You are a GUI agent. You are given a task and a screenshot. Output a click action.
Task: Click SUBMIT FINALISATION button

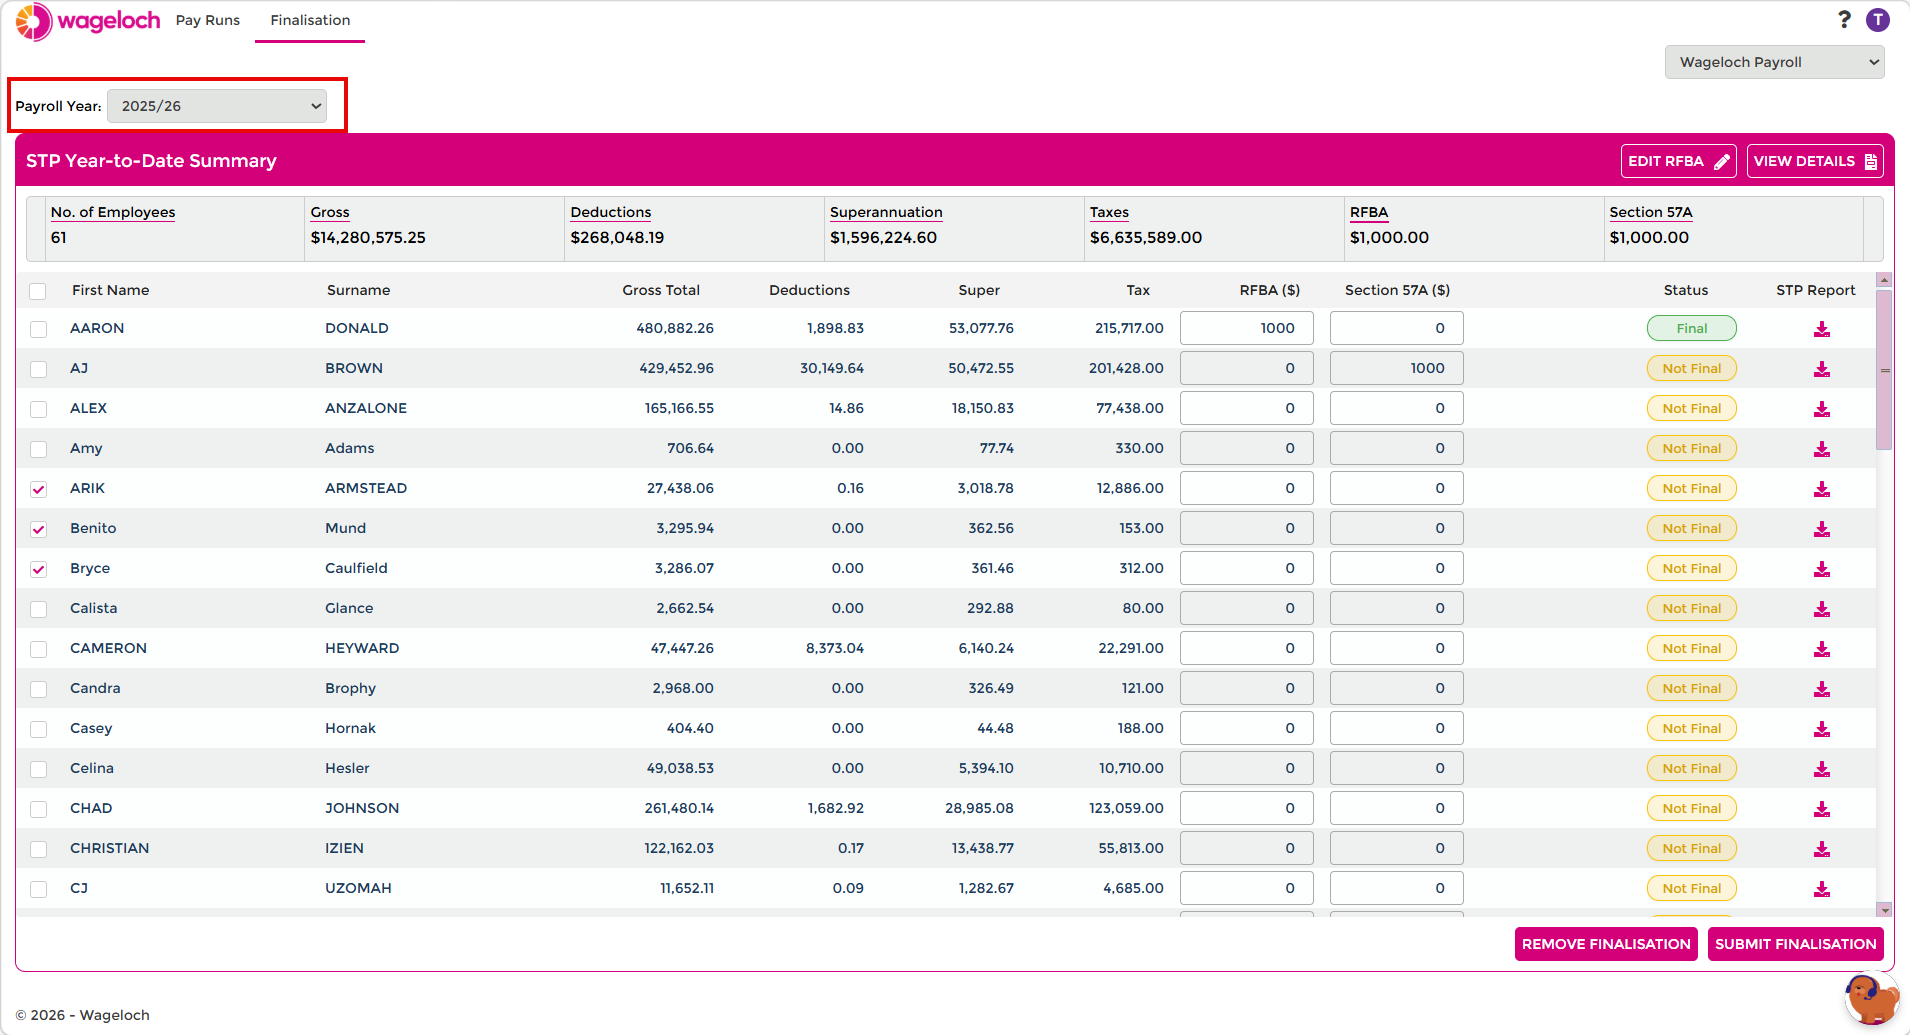(1795, 944)
